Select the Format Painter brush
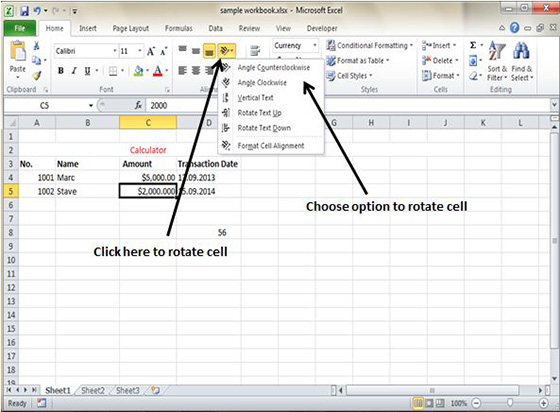This screenshot has width=560, height=412. [x=37, y=75]
